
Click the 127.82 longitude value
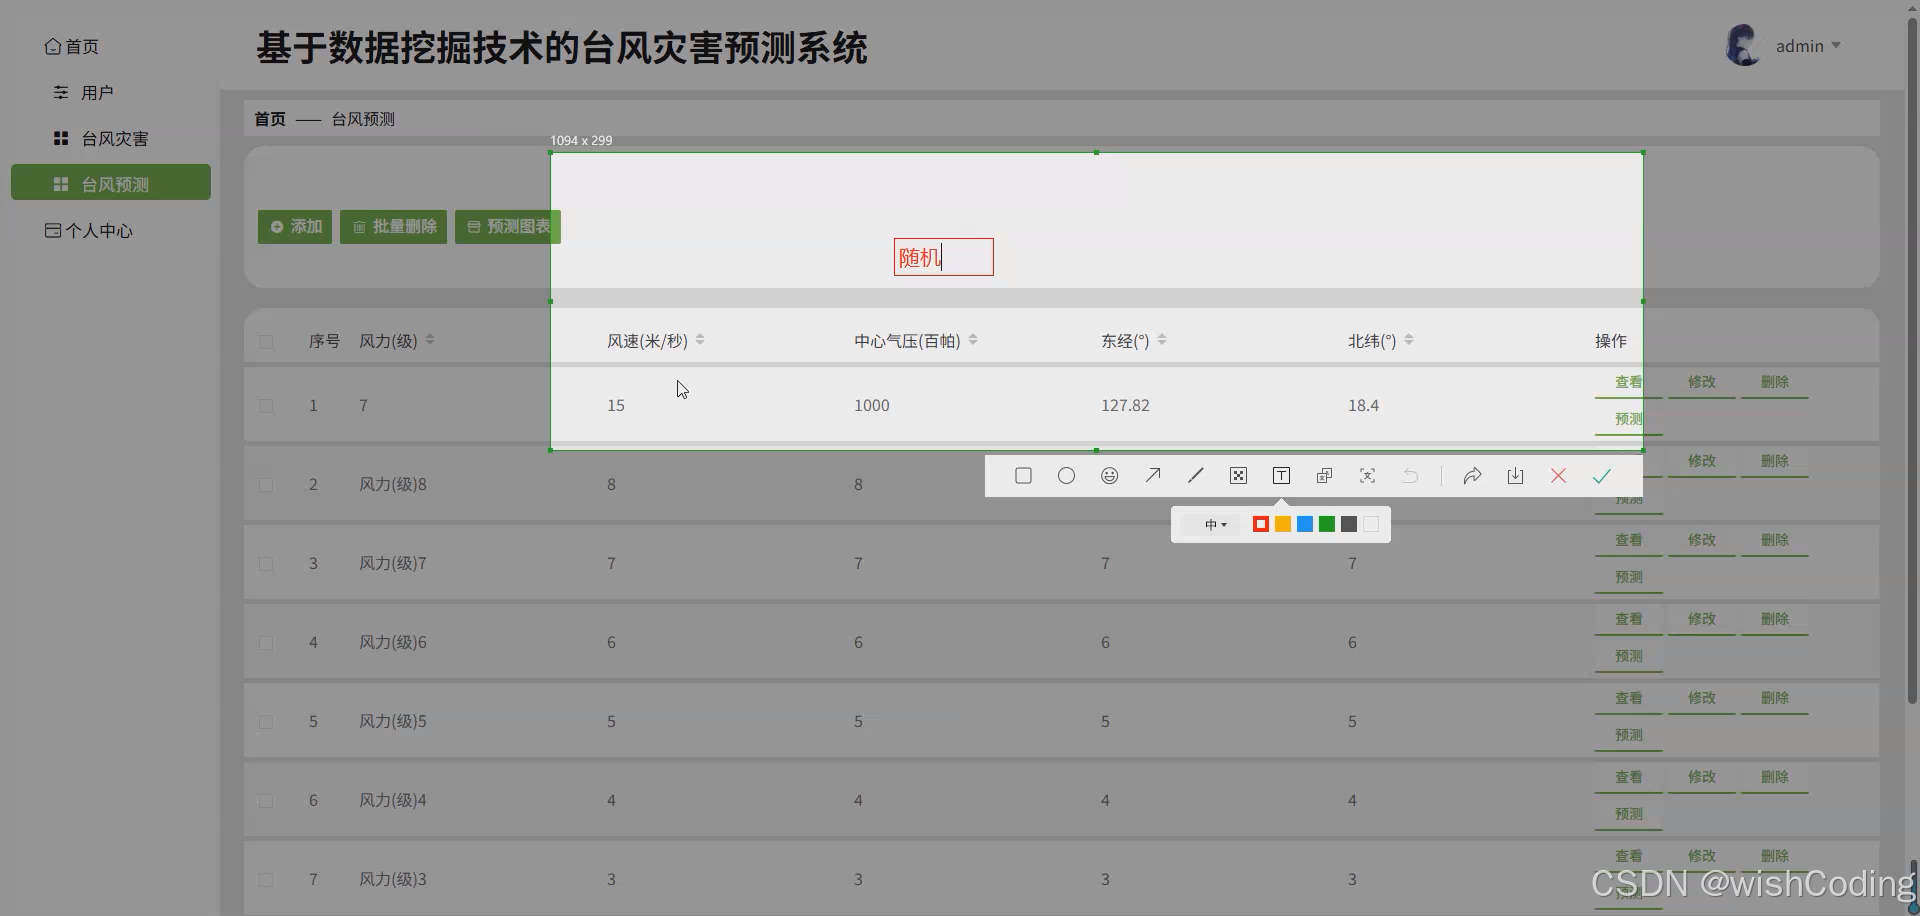1125,406
